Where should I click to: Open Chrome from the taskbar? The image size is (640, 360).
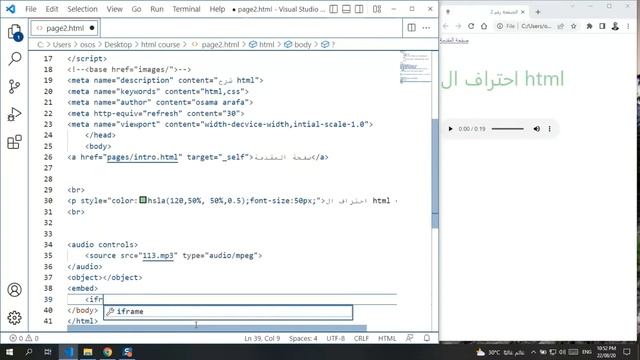tap(107, 352)
